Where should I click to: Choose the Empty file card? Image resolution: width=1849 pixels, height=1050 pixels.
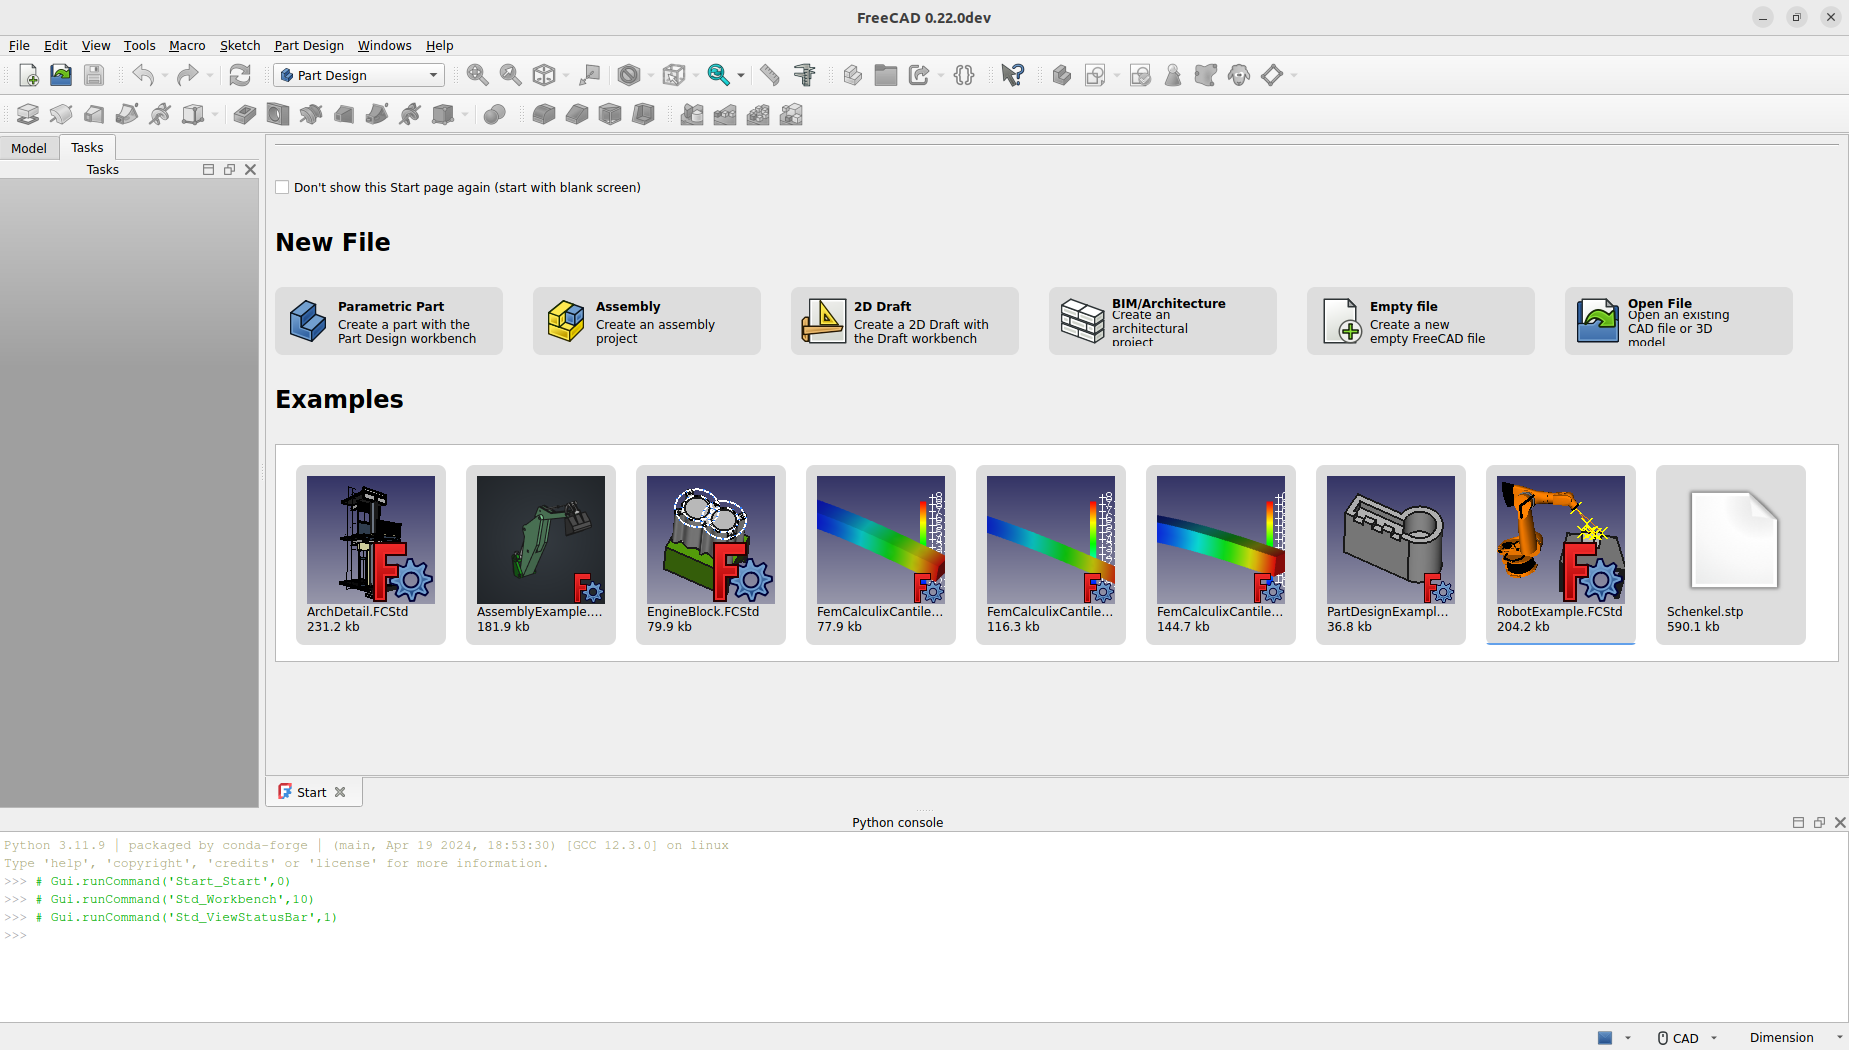coord(1421,321)
